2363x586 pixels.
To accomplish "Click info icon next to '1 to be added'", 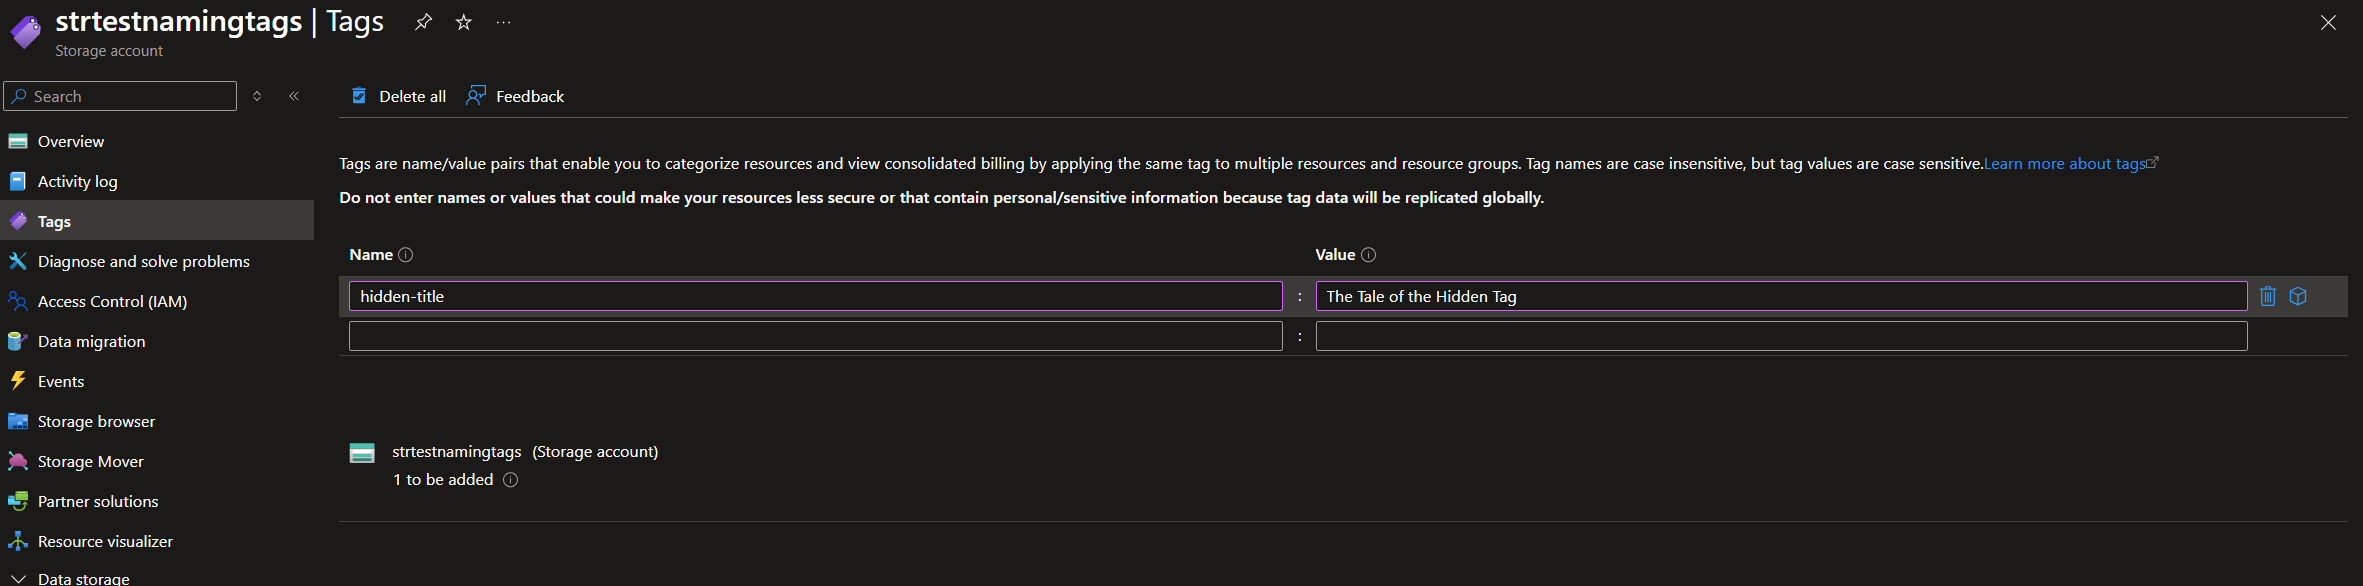I will pyautogui.click(x=510, y=480).
